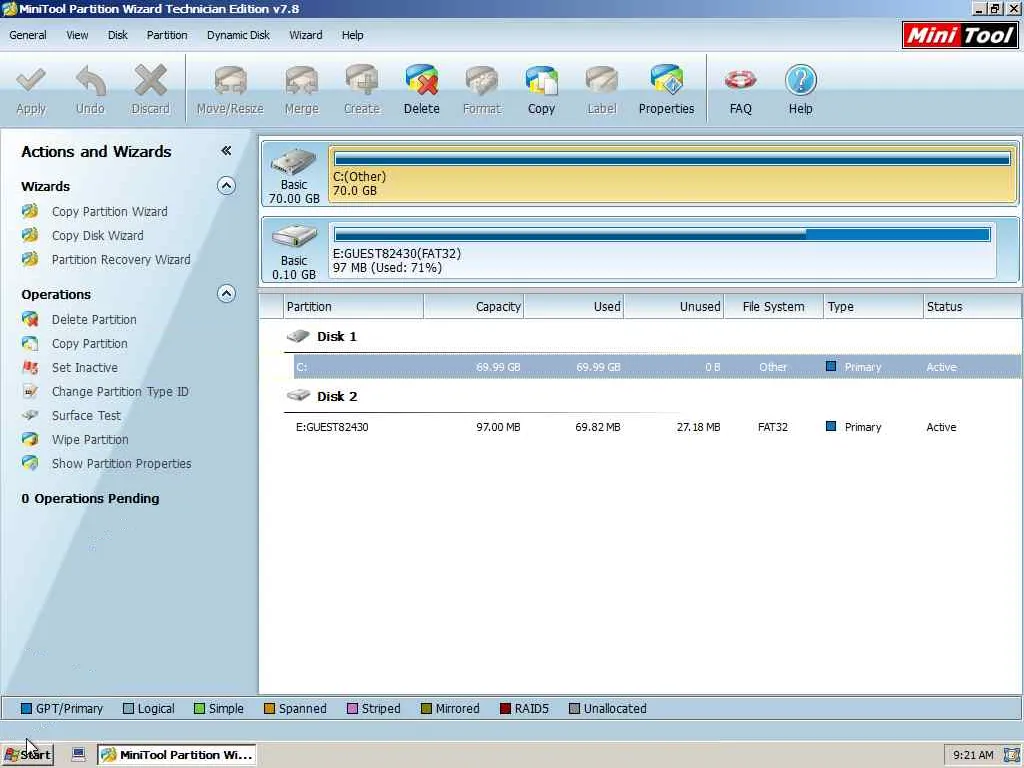
Task: Sort by the Partition column header
Action: tap(354, 306)
